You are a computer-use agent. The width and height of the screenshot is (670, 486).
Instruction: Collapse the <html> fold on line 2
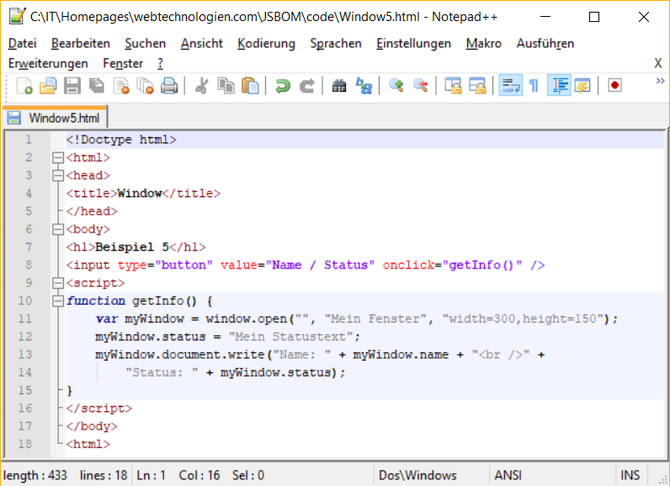point(58,158)
